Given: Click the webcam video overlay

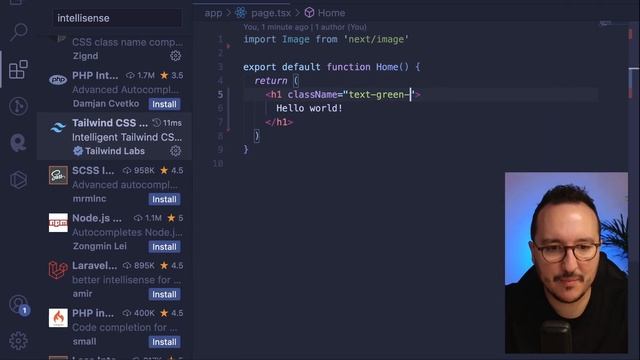Looking at the screenshot, I should click(566, 262).
